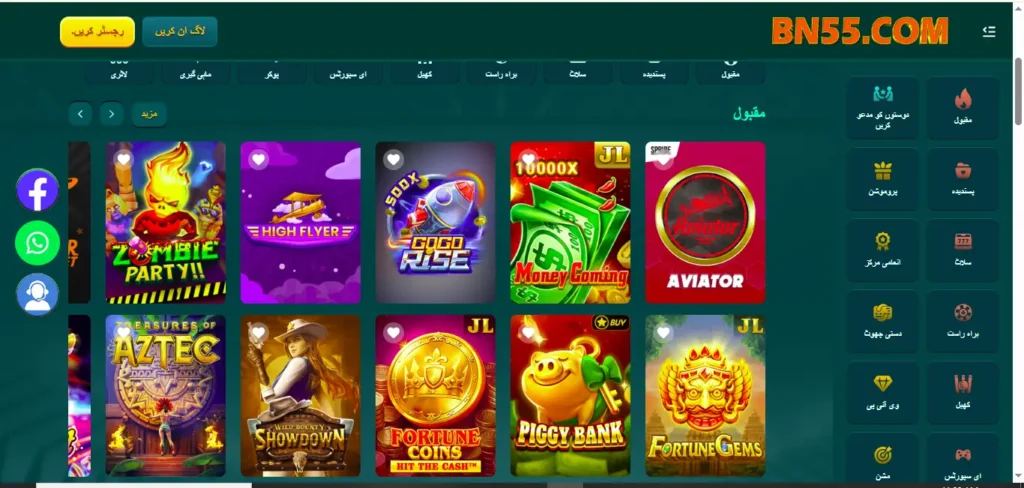This screenshot has width=1024, height=488.
Task: Open the rewards center medal tile
Action: [x=882, y=250]
